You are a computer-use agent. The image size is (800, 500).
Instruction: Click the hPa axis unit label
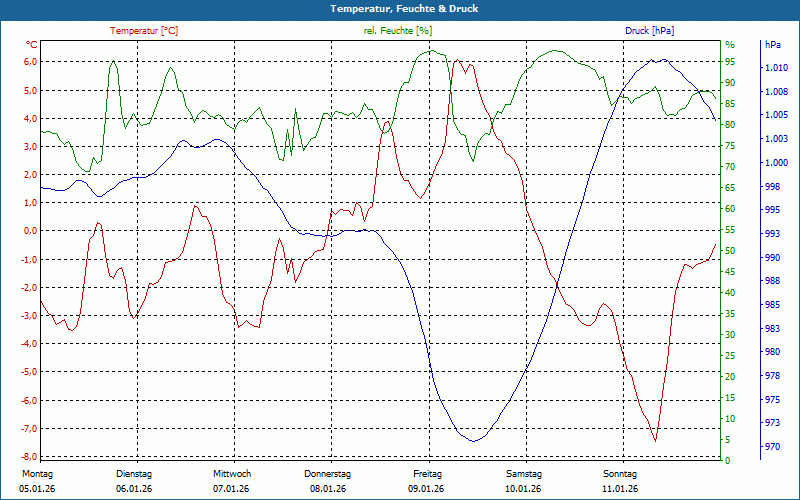pyautogui.click(x=773, y=45)
